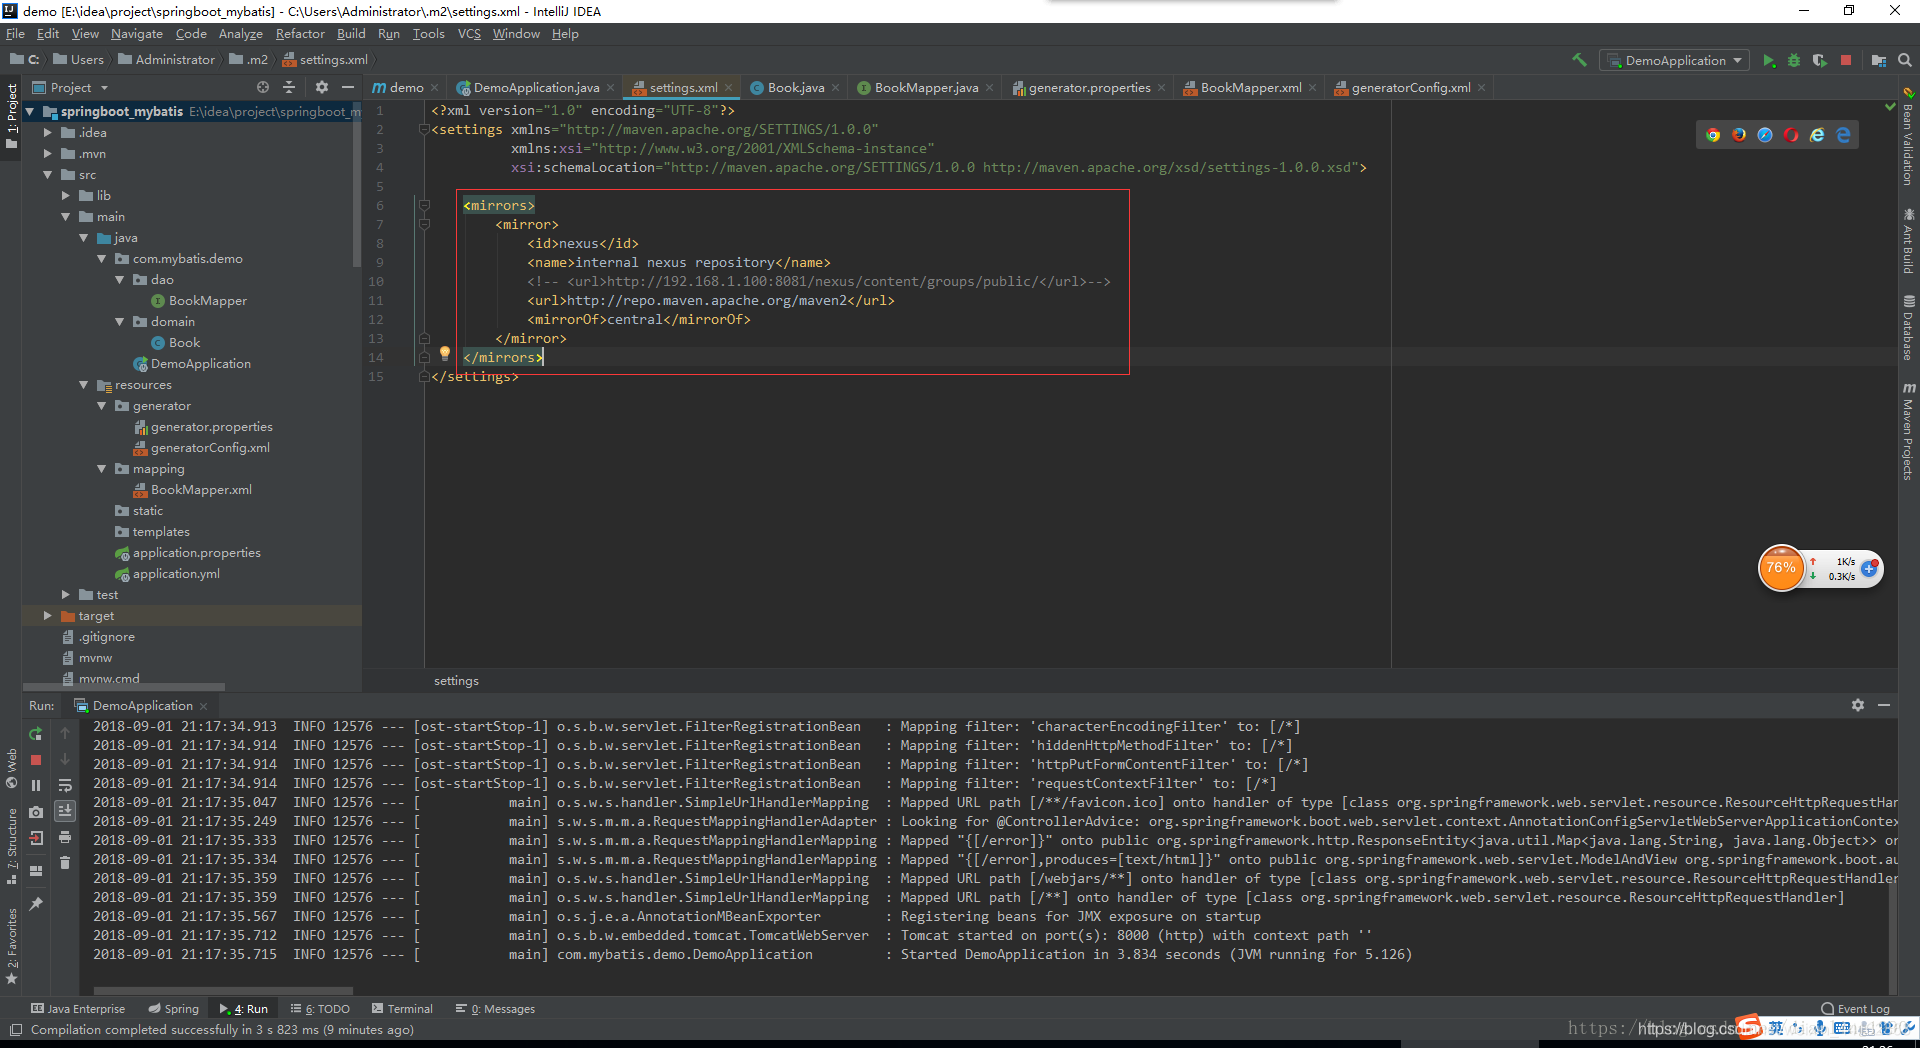Open settings.xml in Safari browser

point(1765,135)
